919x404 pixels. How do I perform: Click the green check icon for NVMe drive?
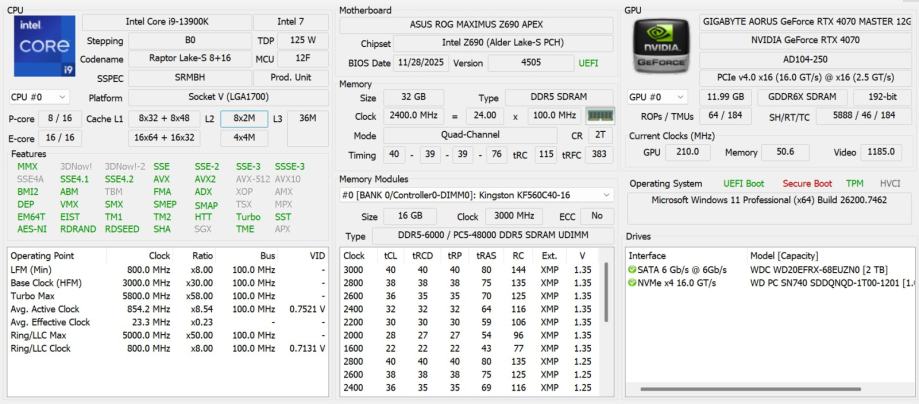[x=632, y=283]
